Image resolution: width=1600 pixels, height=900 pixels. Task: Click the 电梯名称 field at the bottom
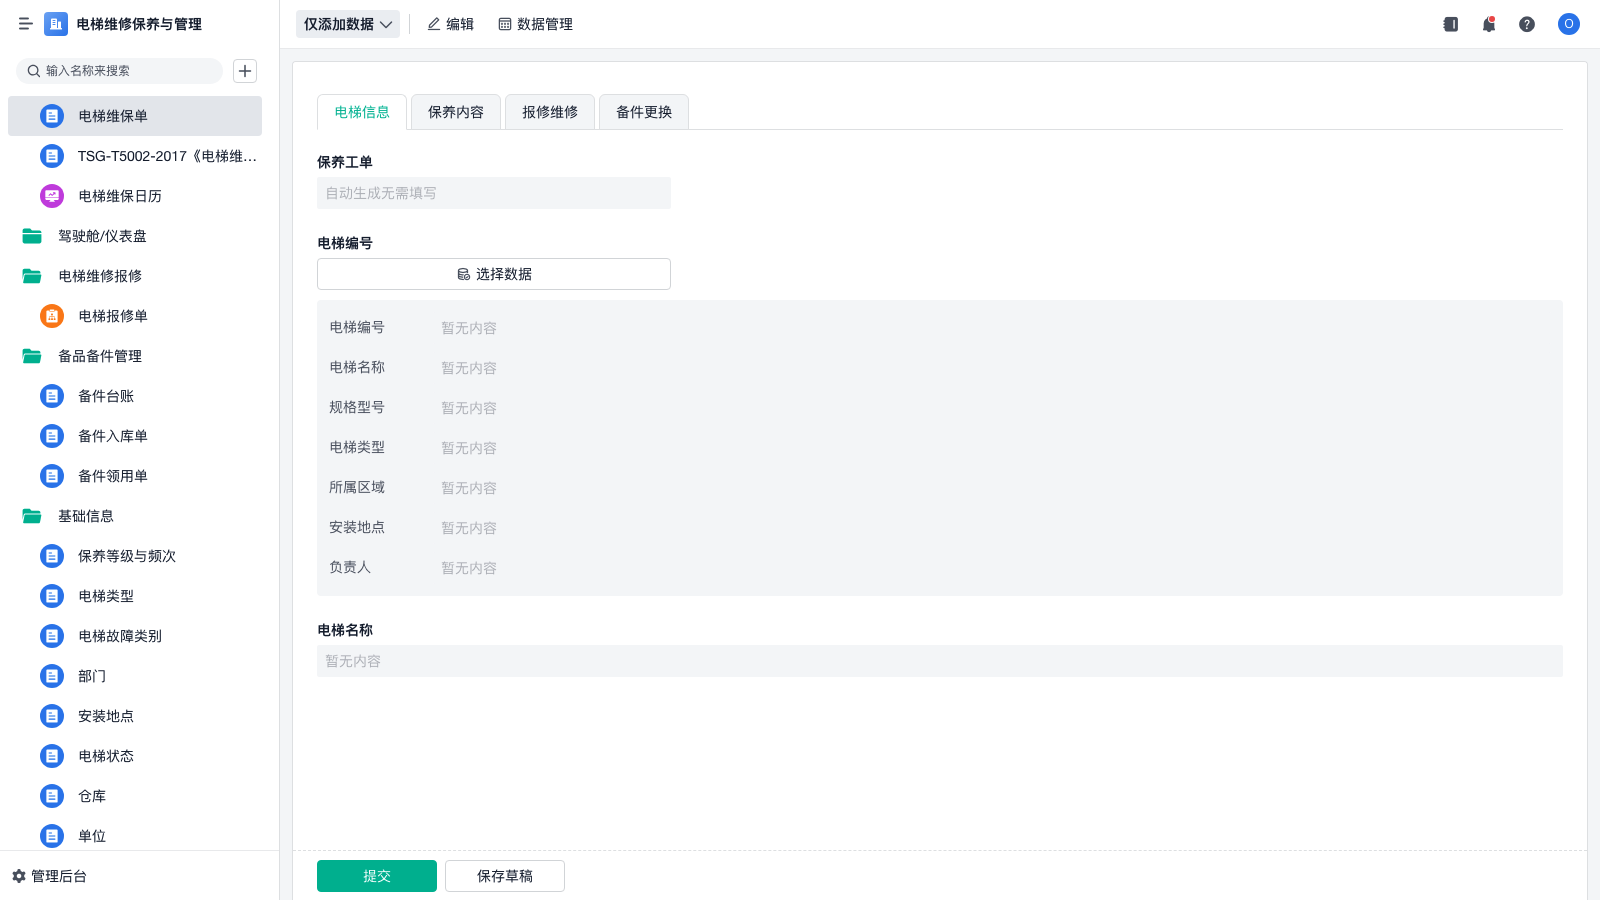point(940,661)
